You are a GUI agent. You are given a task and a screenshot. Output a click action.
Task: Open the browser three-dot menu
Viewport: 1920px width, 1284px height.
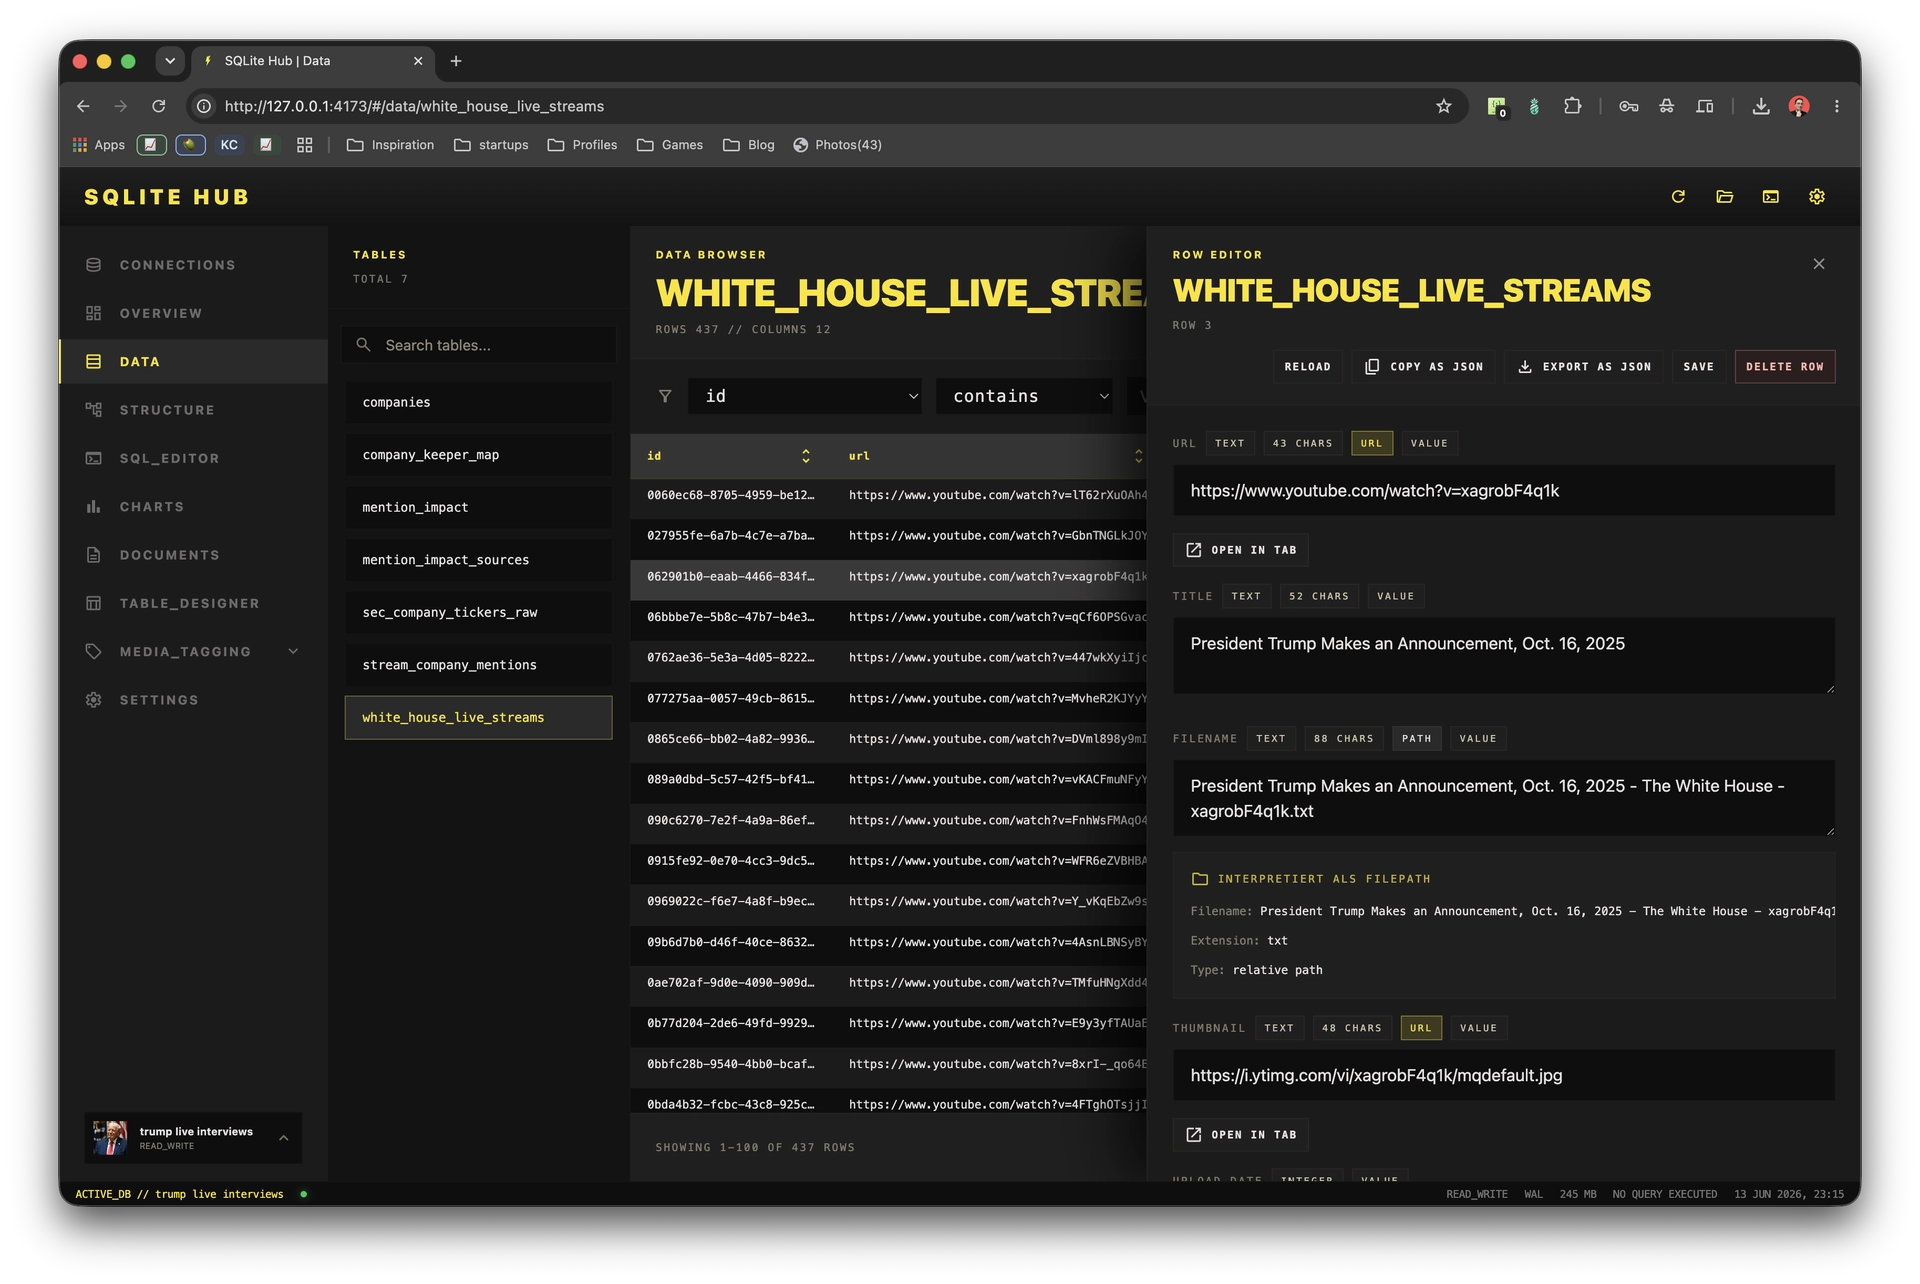[1836, 106]
